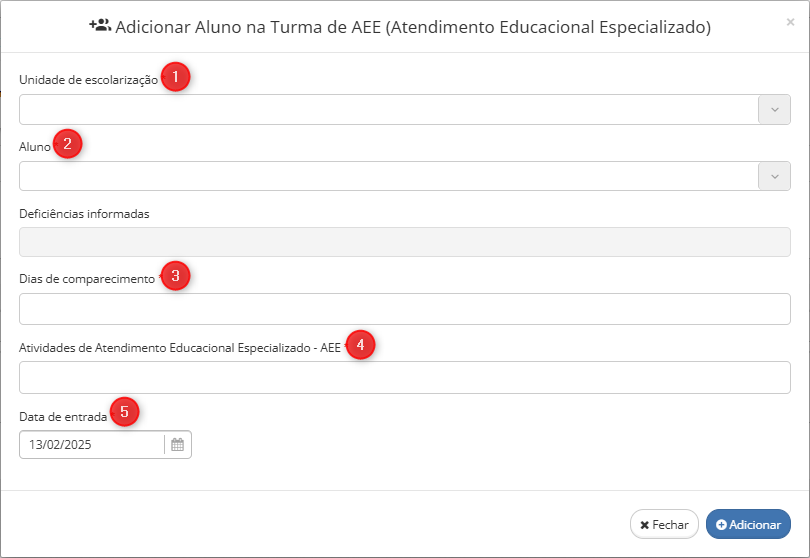Click the red marker number 3
The image size is (810, 558).
(176, 275)
